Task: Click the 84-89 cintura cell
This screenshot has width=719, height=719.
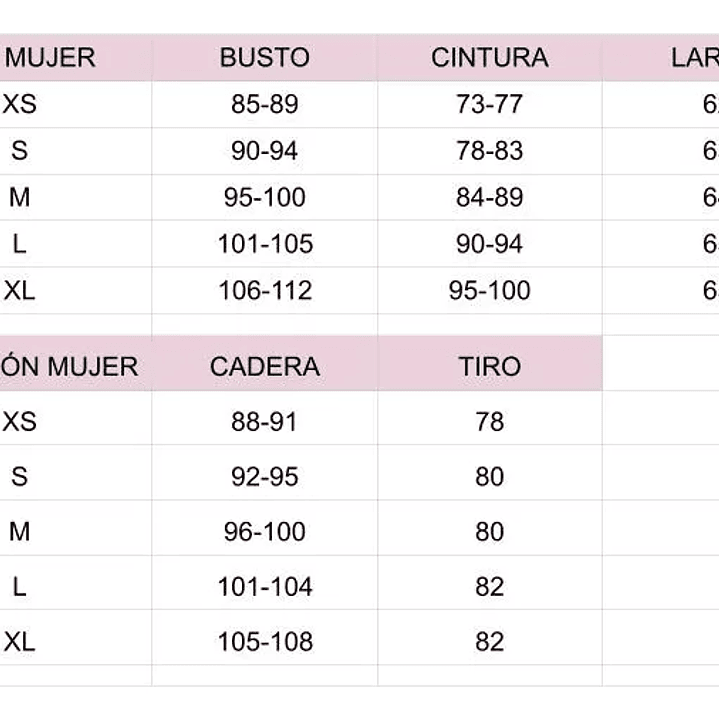Action: 489,197
